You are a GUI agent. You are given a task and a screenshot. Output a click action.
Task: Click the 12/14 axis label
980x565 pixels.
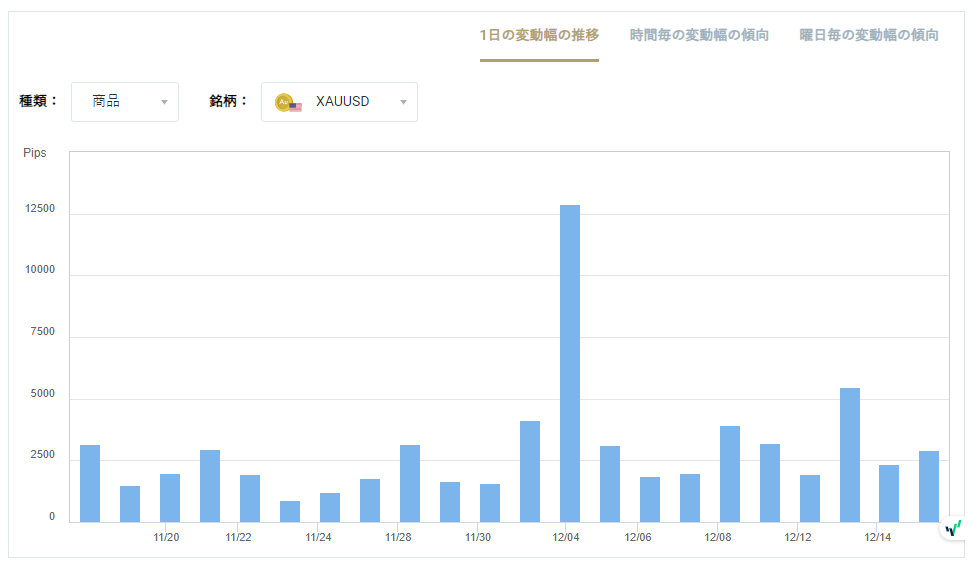point(878,538)
